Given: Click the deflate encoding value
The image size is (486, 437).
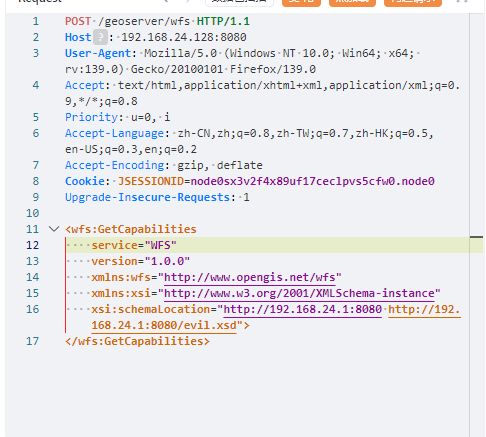Looking at the screenshot, I should 239,165.
